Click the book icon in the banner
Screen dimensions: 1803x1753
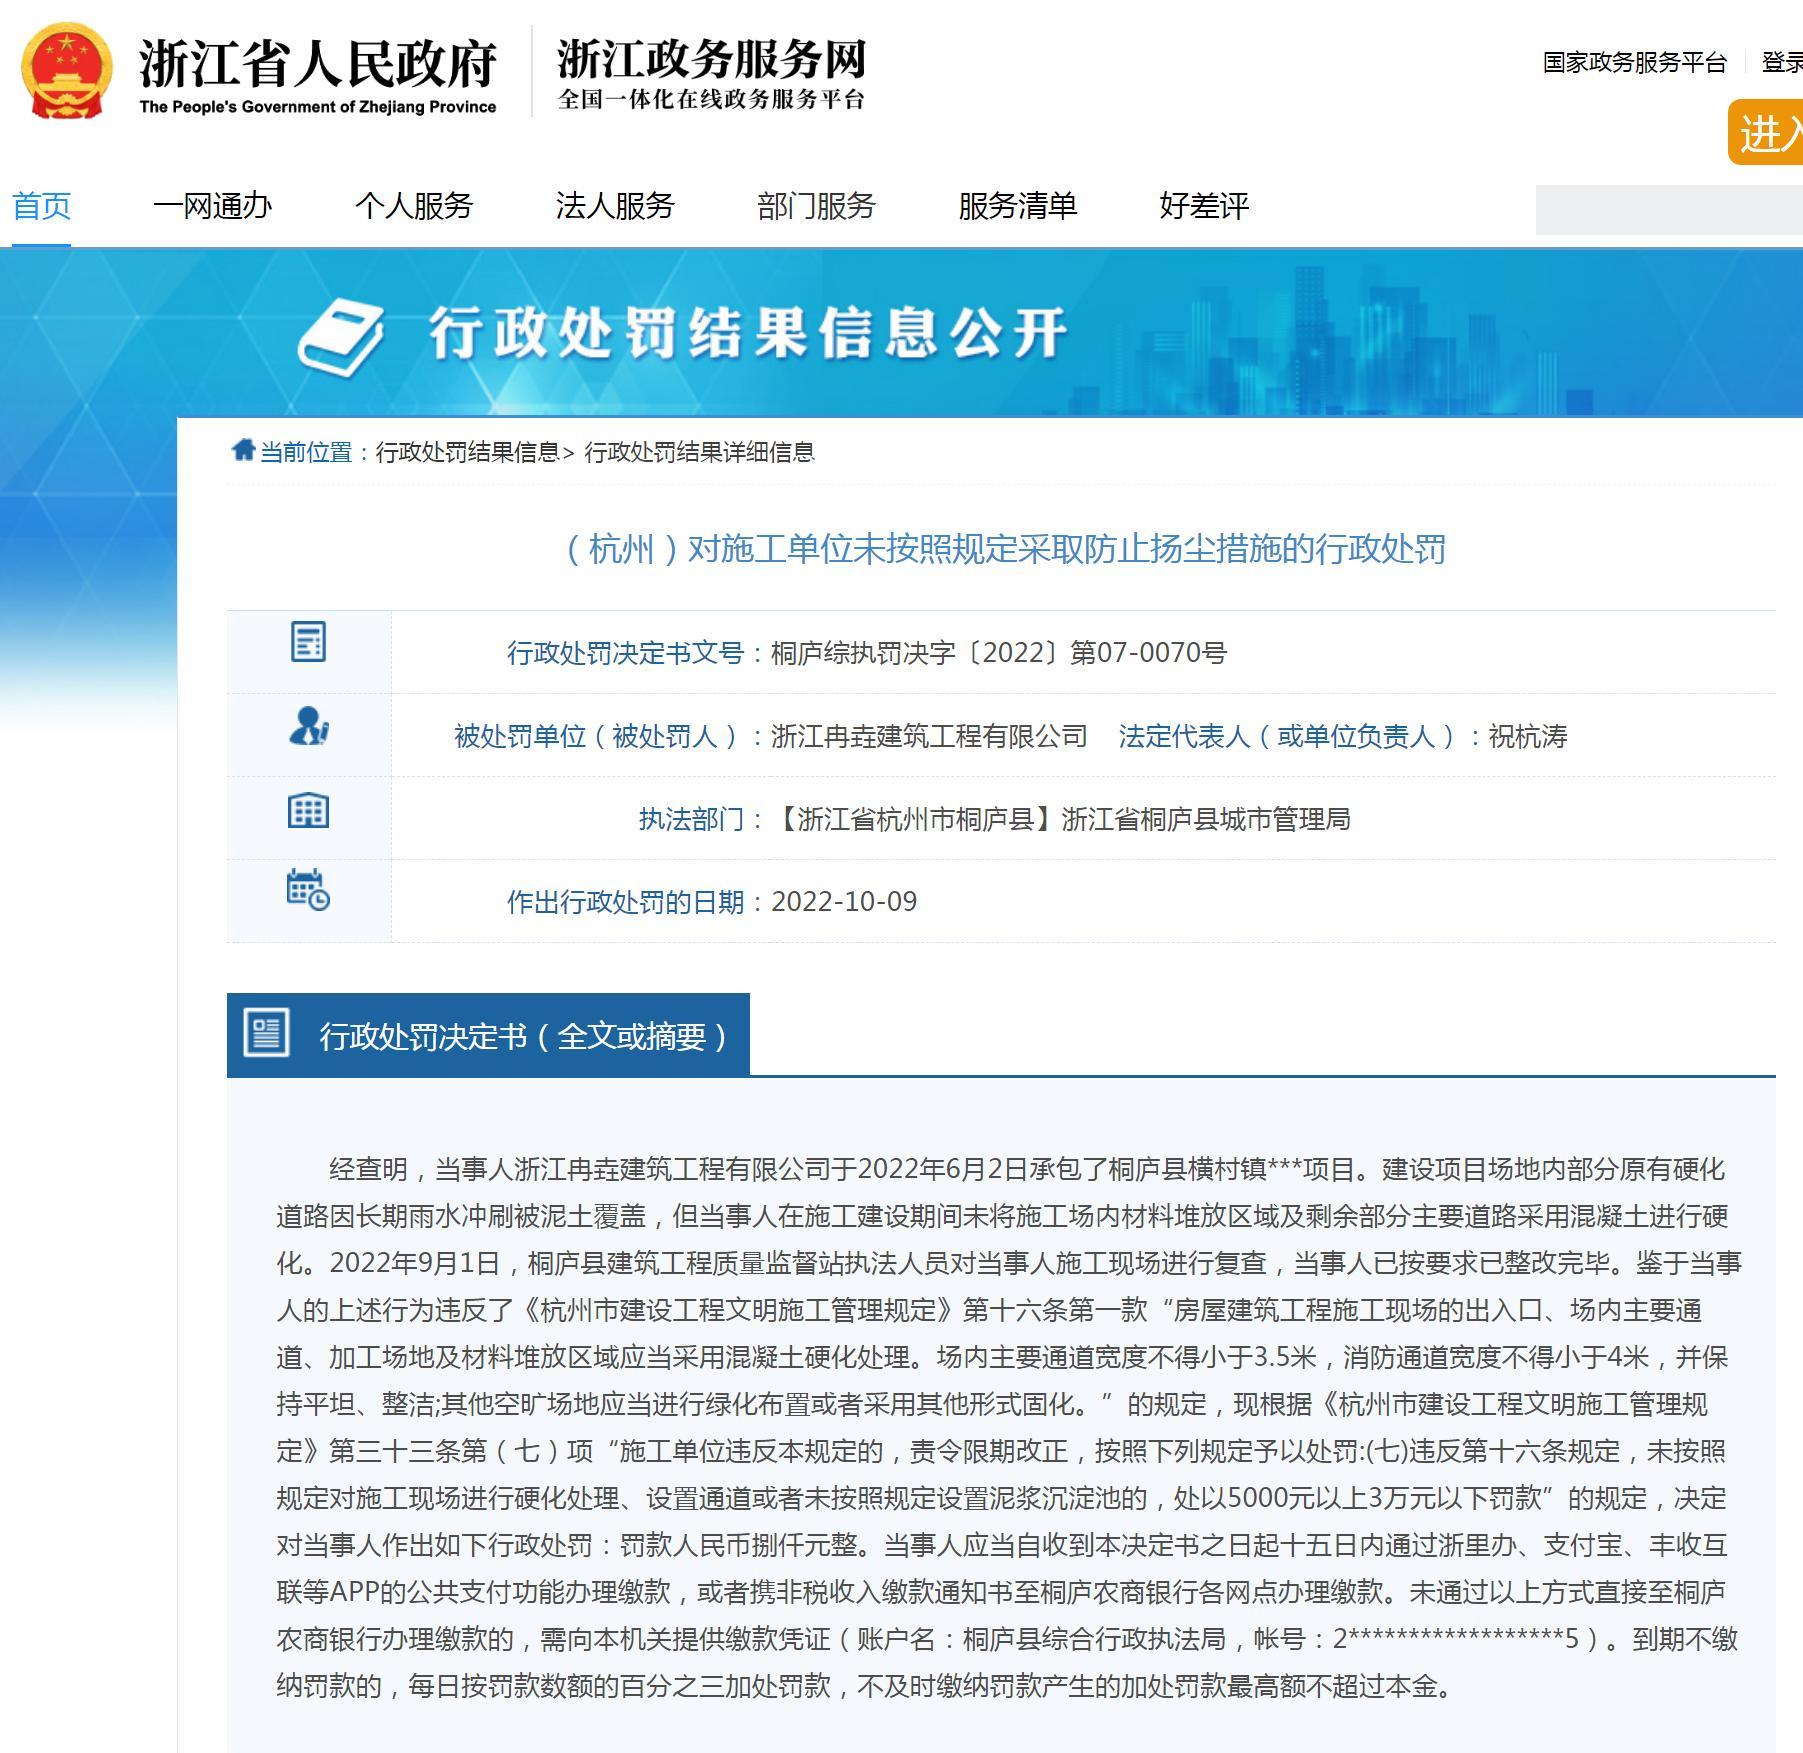coord(341,338)
